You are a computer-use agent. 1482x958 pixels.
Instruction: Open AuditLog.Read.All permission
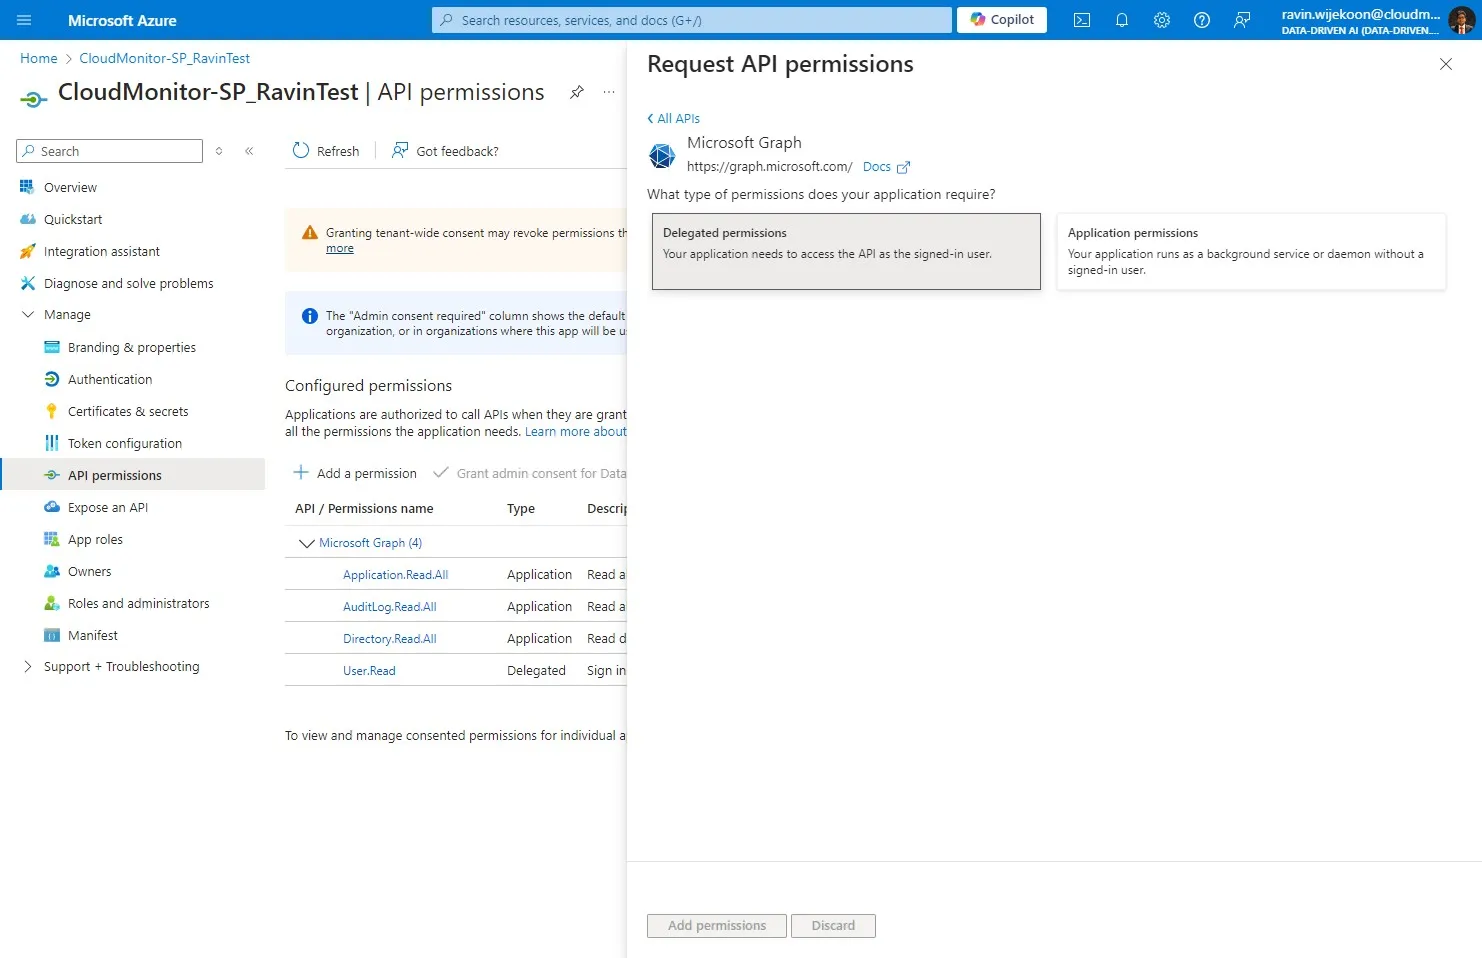click(x=390, y=607)
